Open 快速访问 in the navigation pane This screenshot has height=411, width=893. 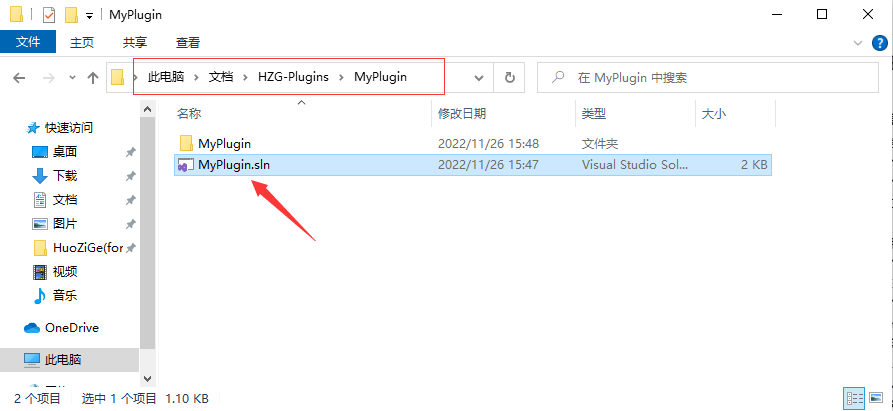point(68,128)
